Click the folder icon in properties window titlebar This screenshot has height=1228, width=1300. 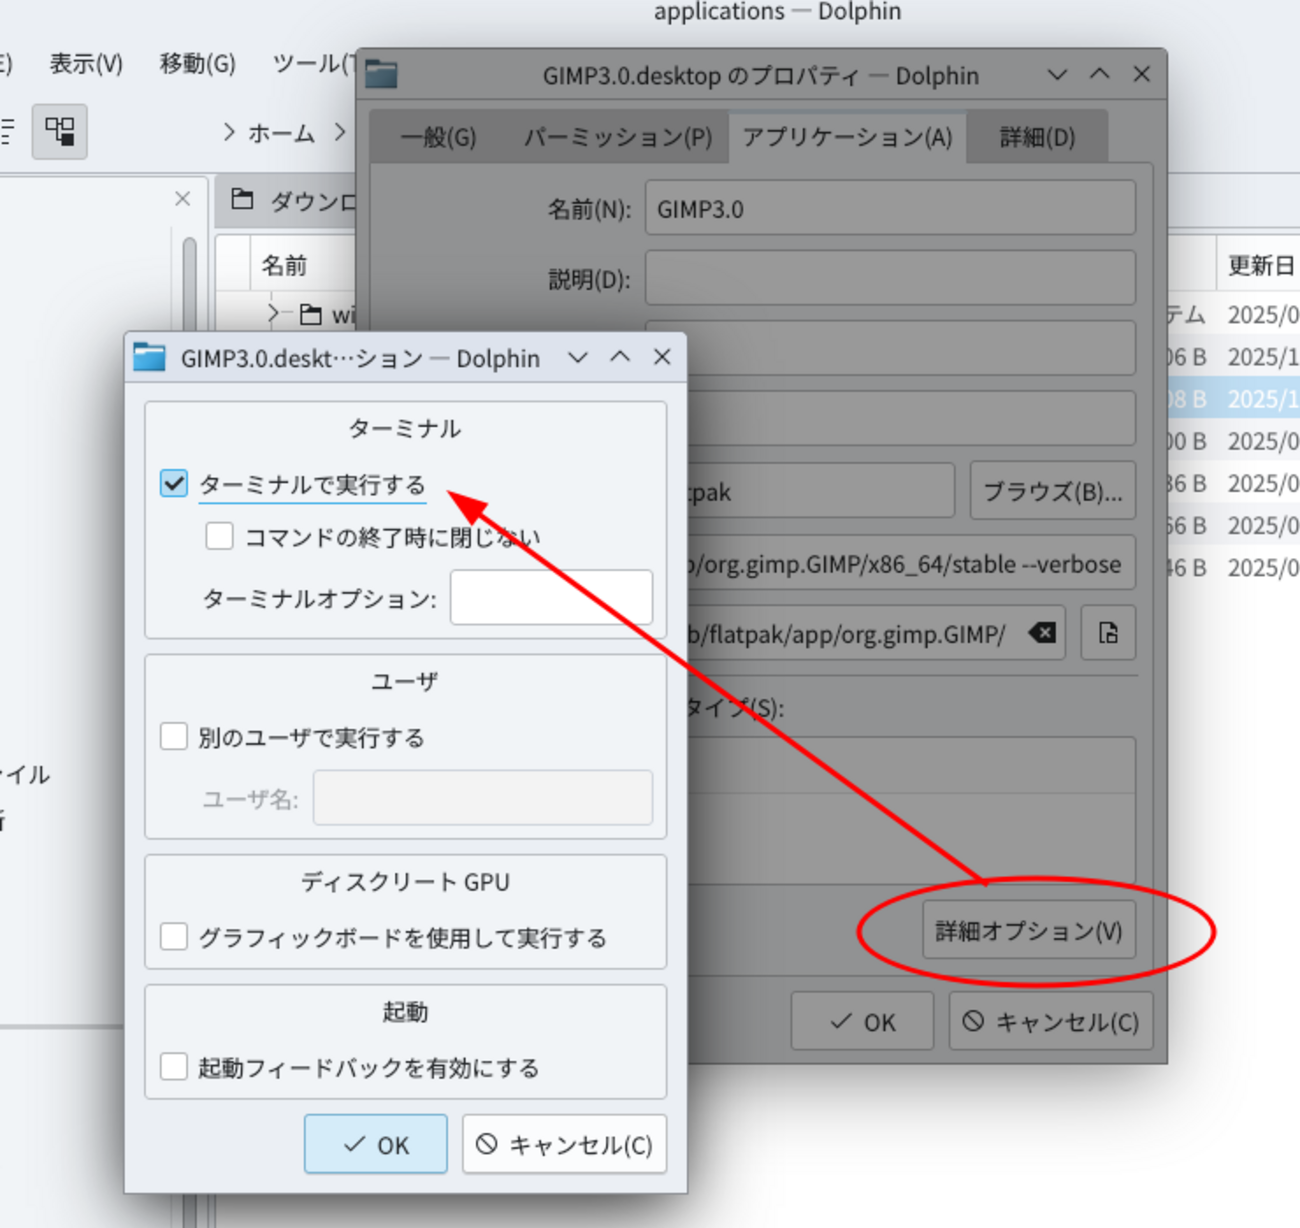point(381,74)
